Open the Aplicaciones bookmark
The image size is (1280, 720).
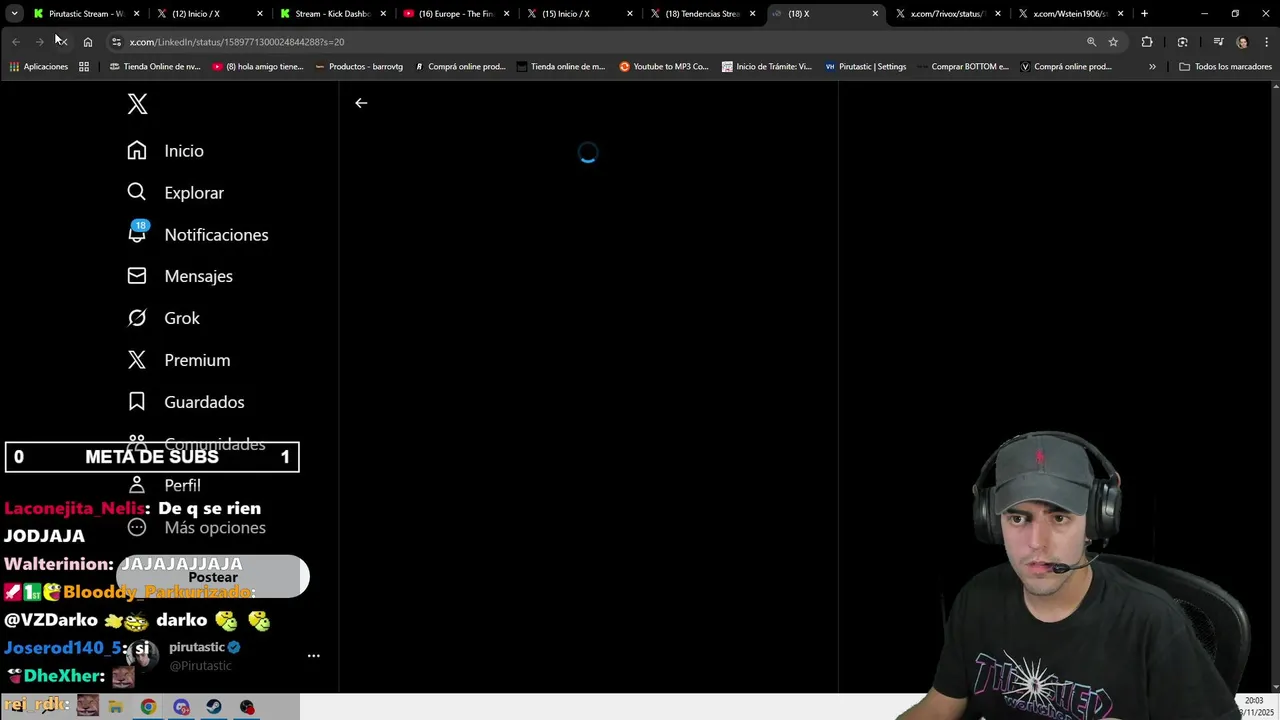pos(39,67)
